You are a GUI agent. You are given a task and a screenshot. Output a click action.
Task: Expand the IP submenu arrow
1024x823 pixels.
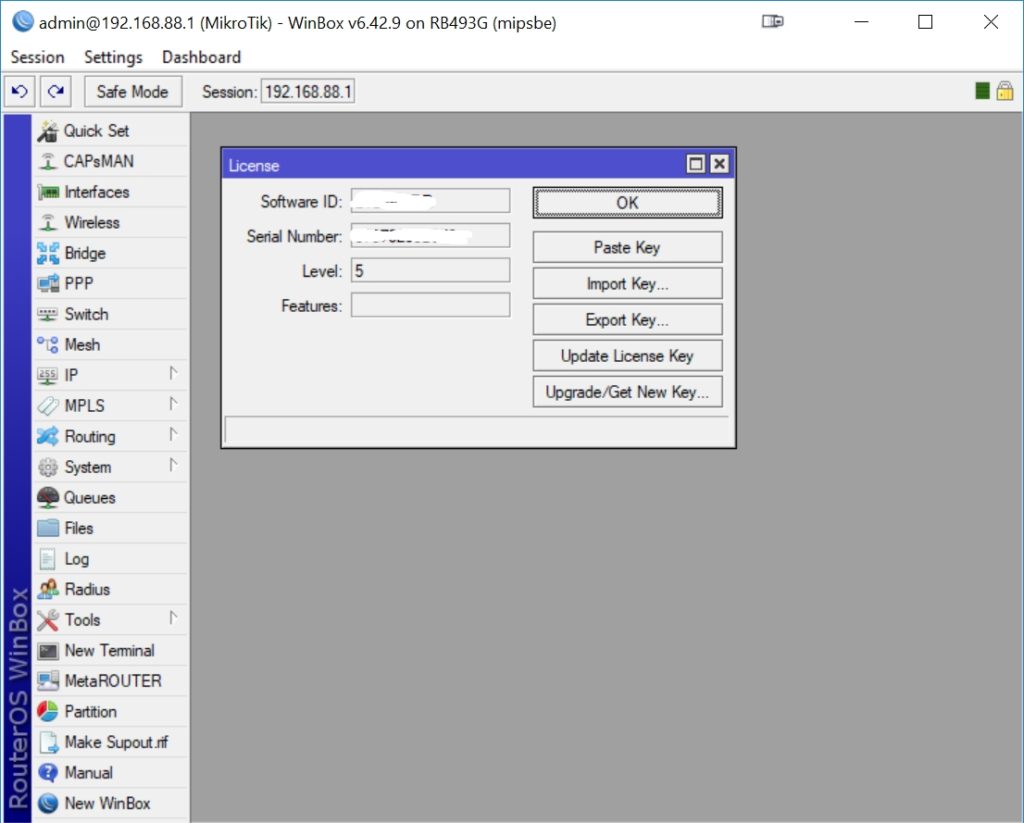(x=173, y=373)
